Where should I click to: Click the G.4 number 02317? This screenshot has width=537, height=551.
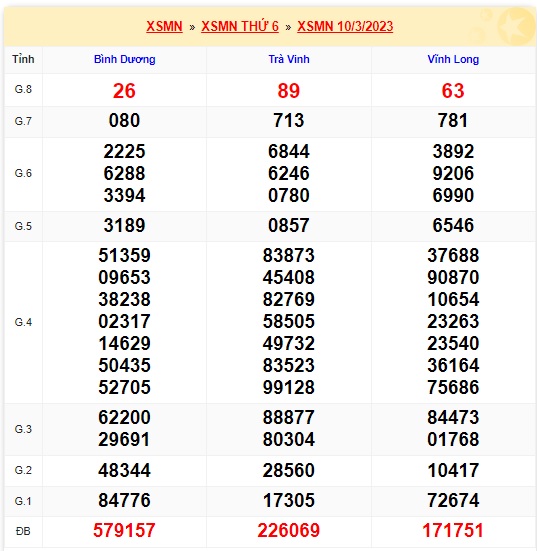pos(124,322)
